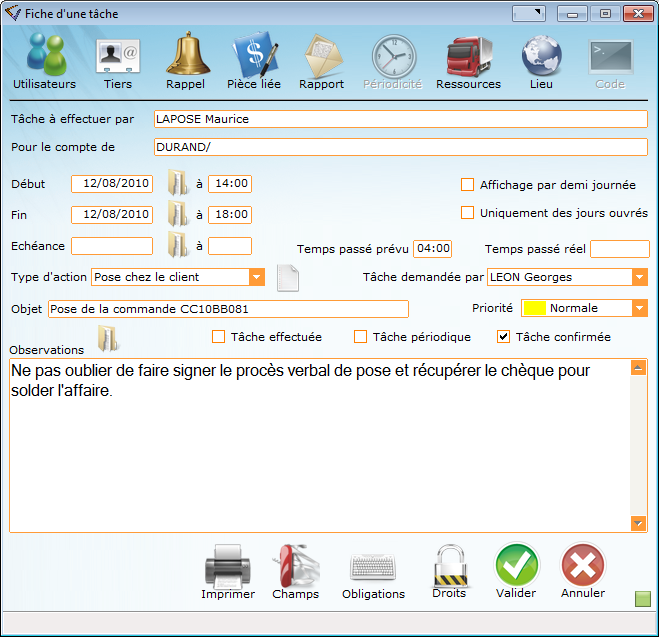Image resolution: width=659 pixels, height=637 pixels.
Task: Open the Ressources truck icon
Action: click(x=469, y=56)
